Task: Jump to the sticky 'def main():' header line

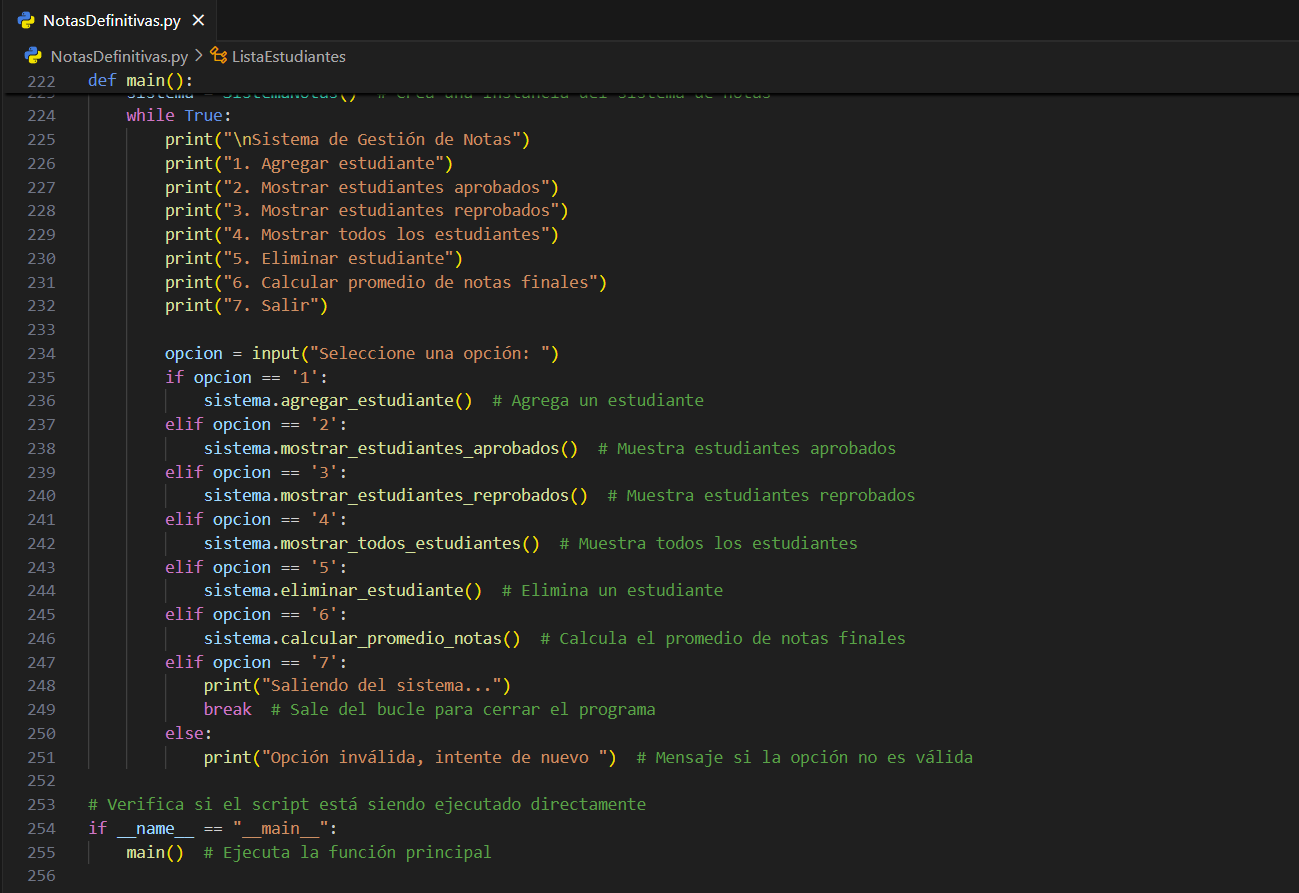Action: click(140, 80)
